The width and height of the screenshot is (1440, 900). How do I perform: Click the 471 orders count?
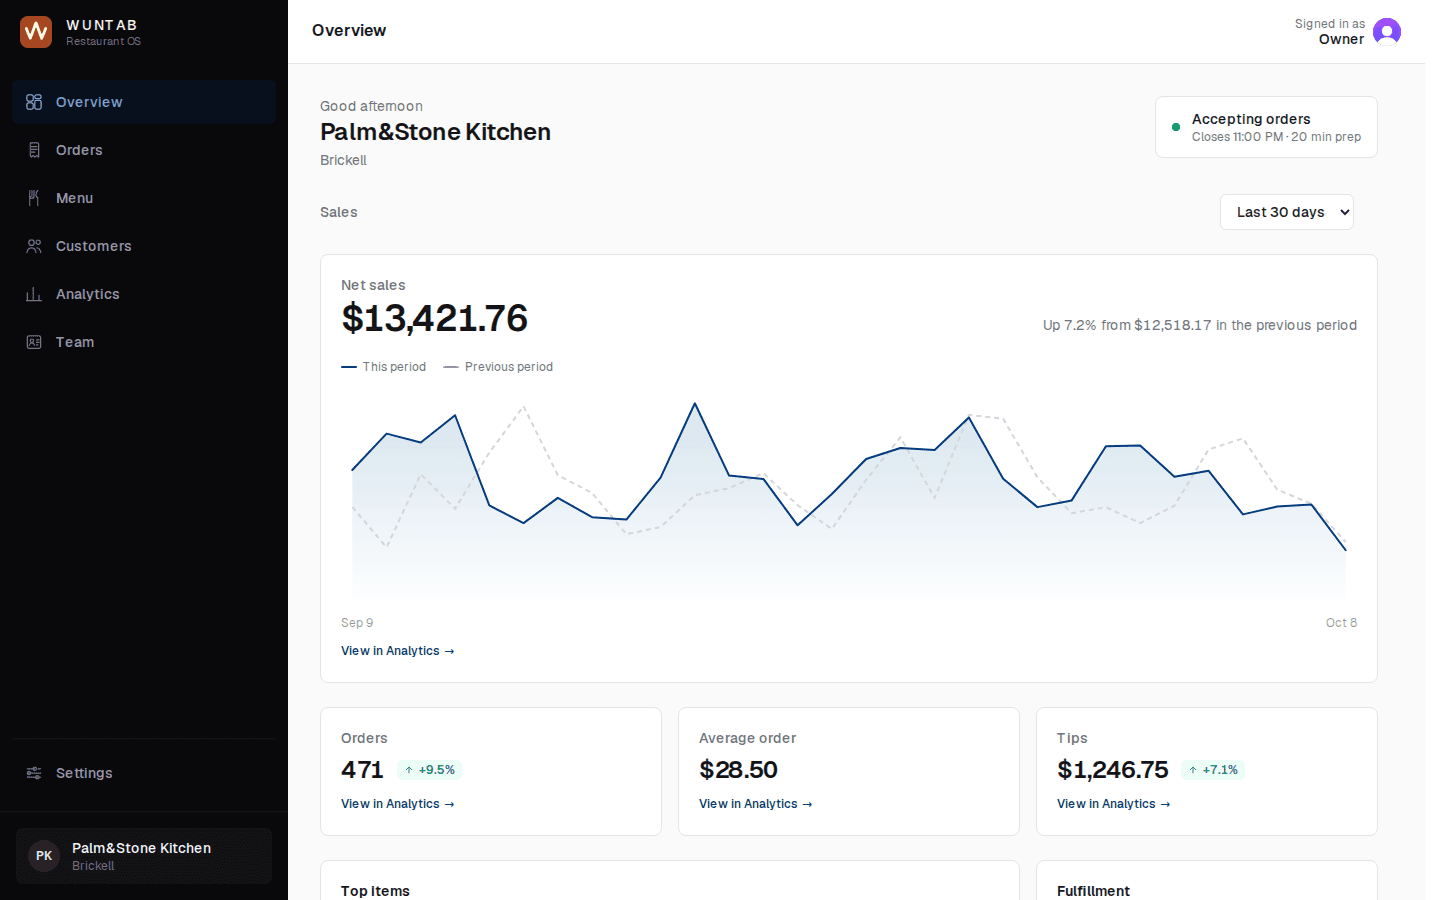point(362,770)
